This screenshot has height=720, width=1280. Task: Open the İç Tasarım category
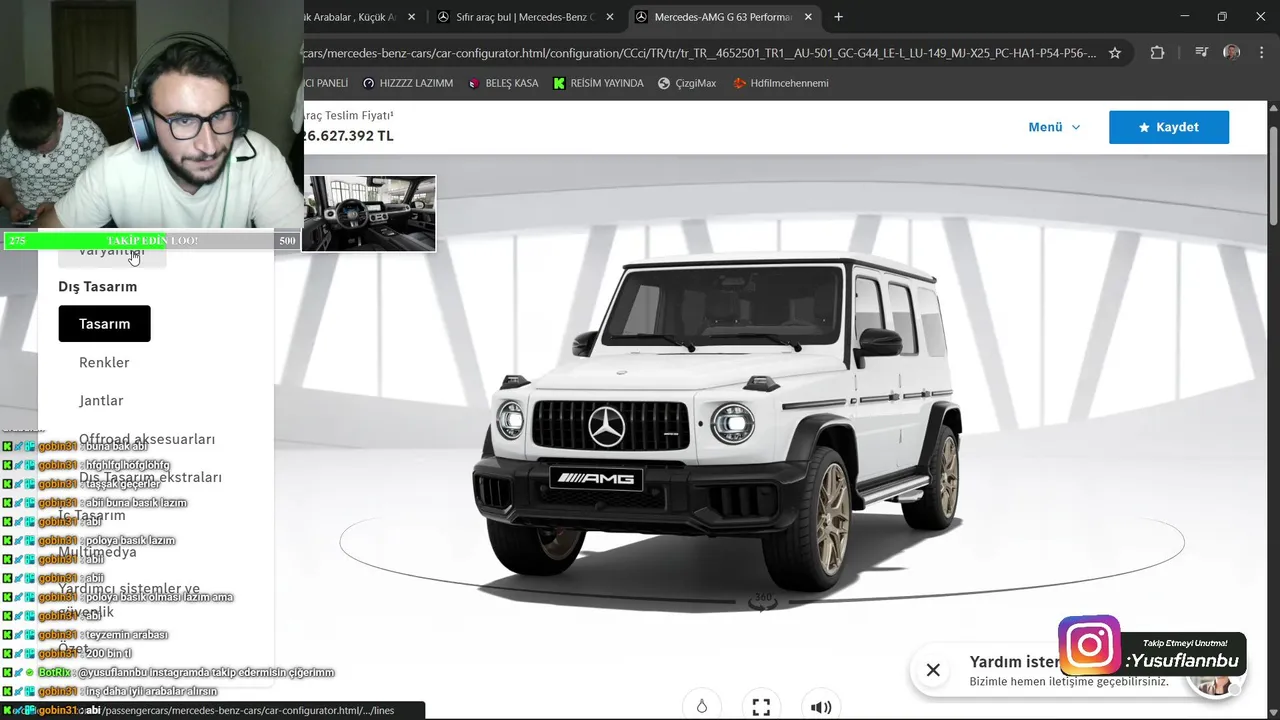[92, 515]
